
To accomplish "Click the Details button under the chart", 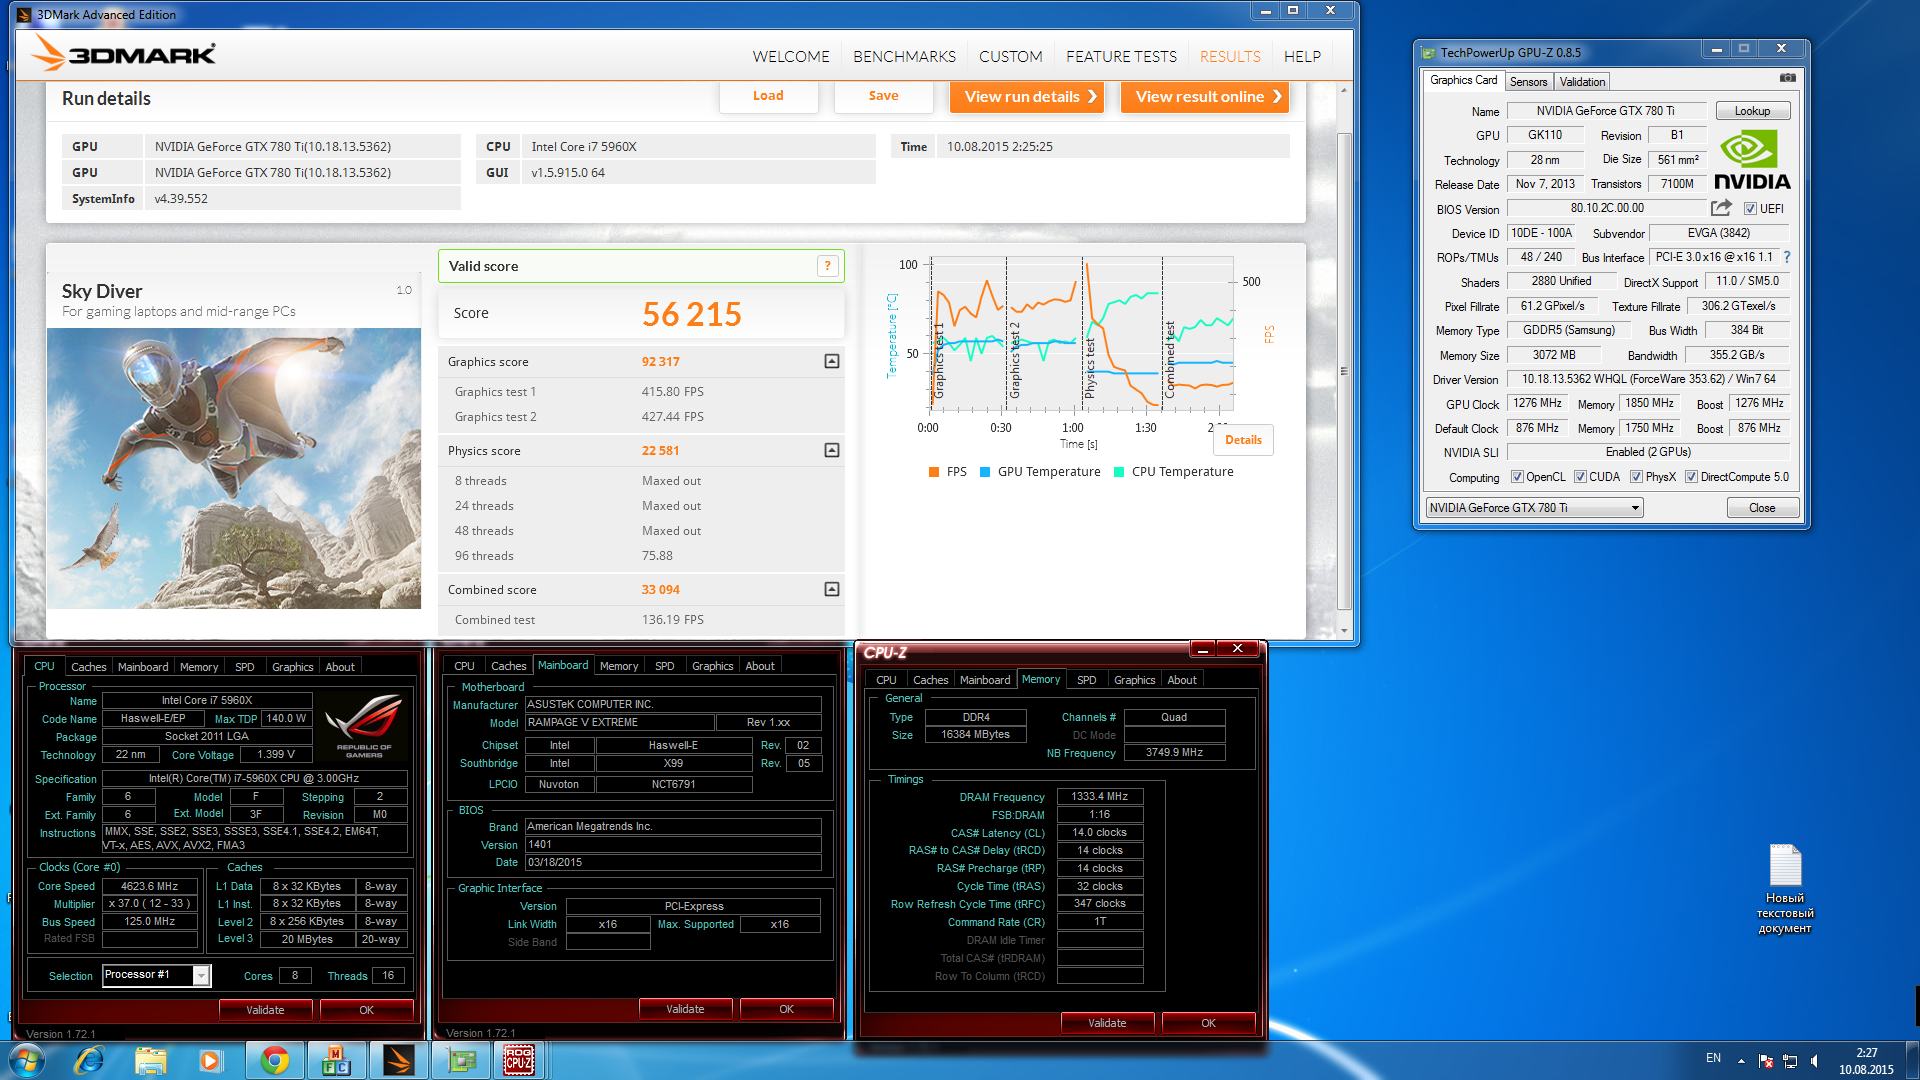I will click(1243, 440).
